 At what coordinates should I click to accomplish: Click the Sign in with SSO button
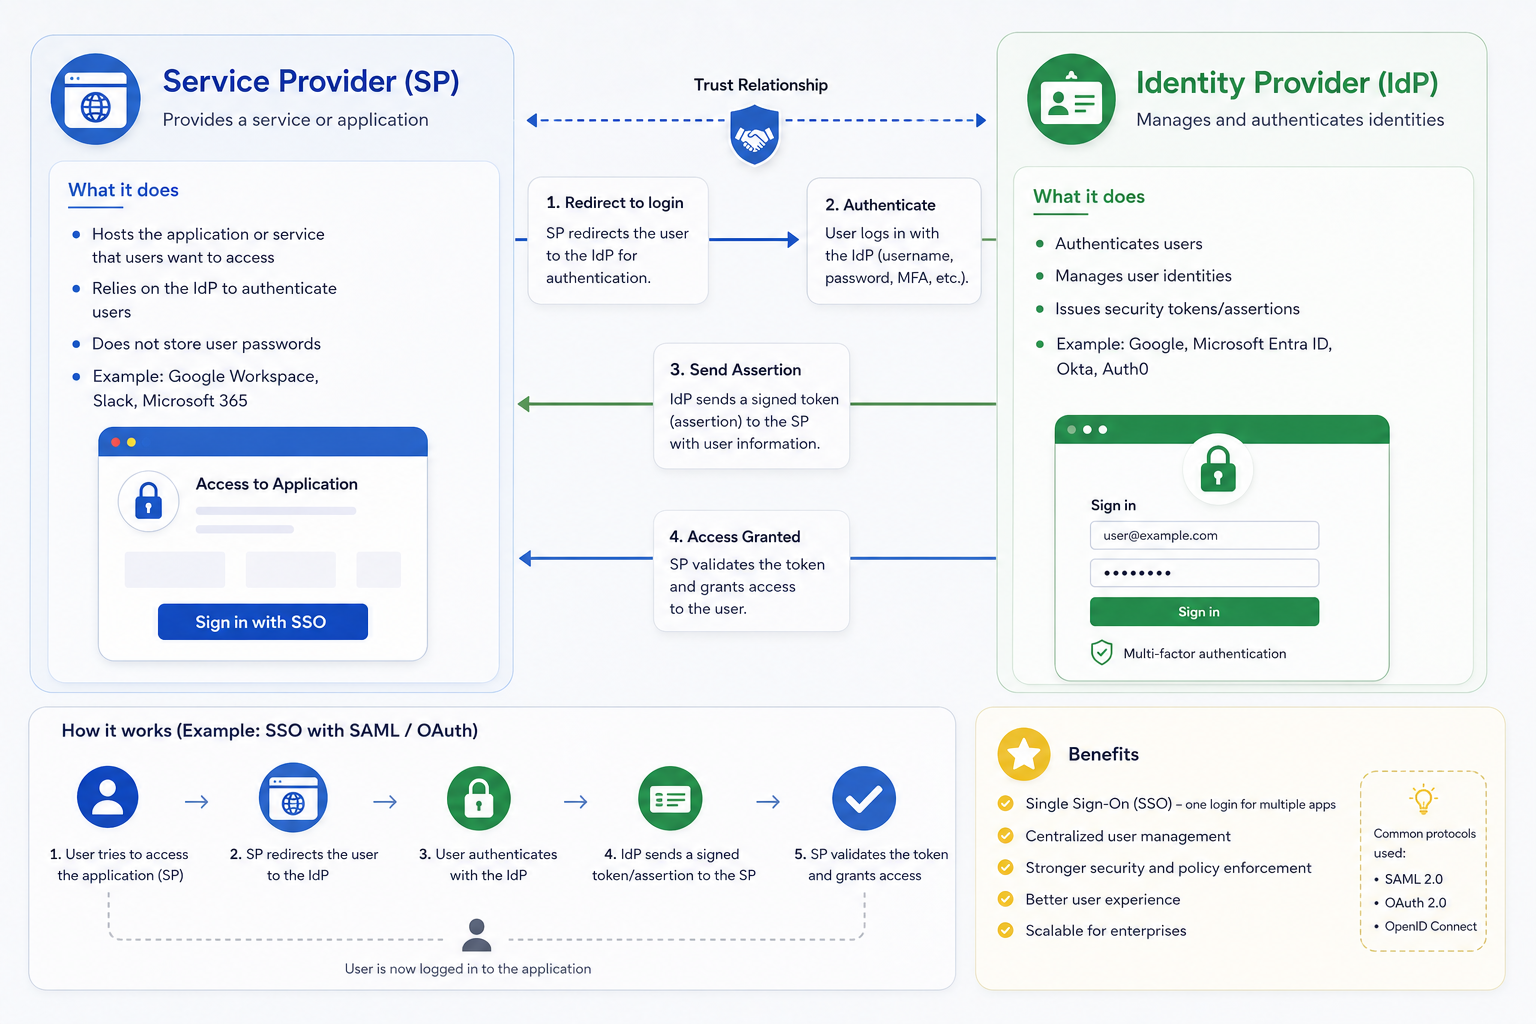263,621
